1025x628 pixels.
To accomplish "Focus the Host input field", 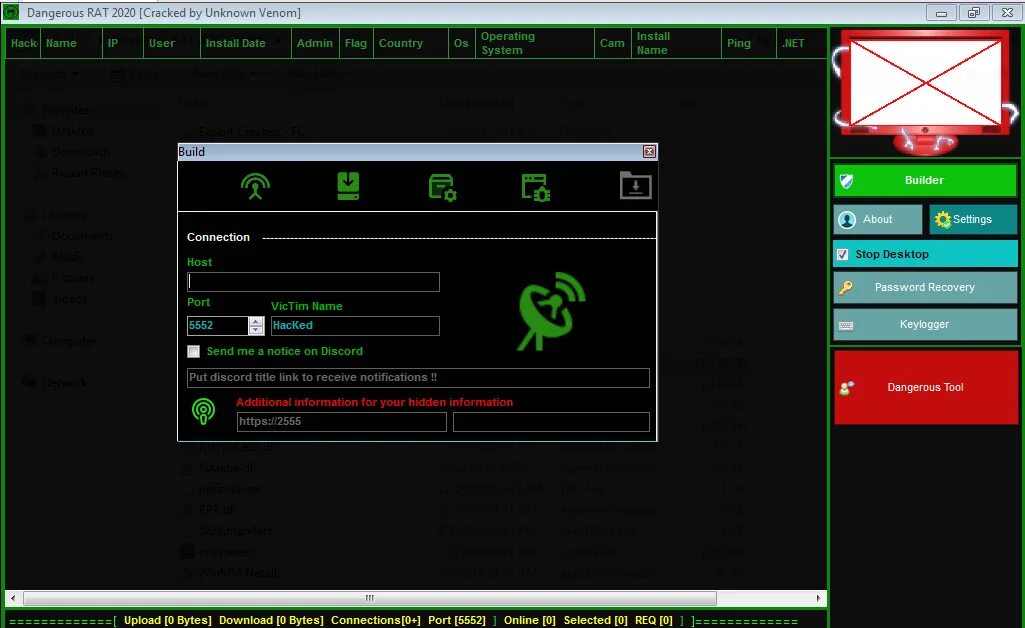I will [x=313, y=282].
